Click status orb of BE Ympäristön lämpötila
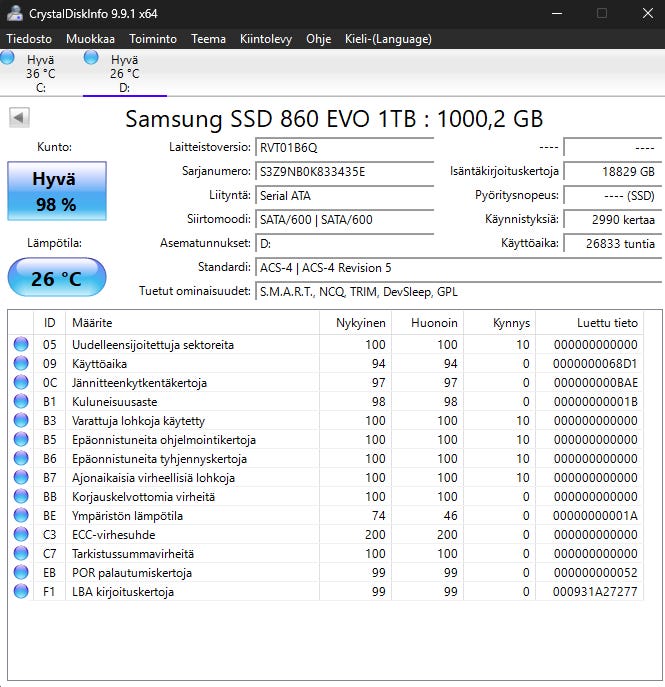Image resolution: width=665 pixels, height=687 pixels. 21,515
